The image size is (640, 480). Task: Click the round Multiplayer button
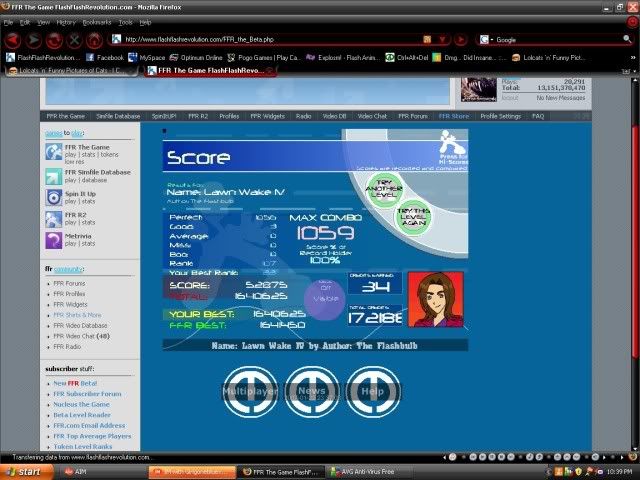249,391
